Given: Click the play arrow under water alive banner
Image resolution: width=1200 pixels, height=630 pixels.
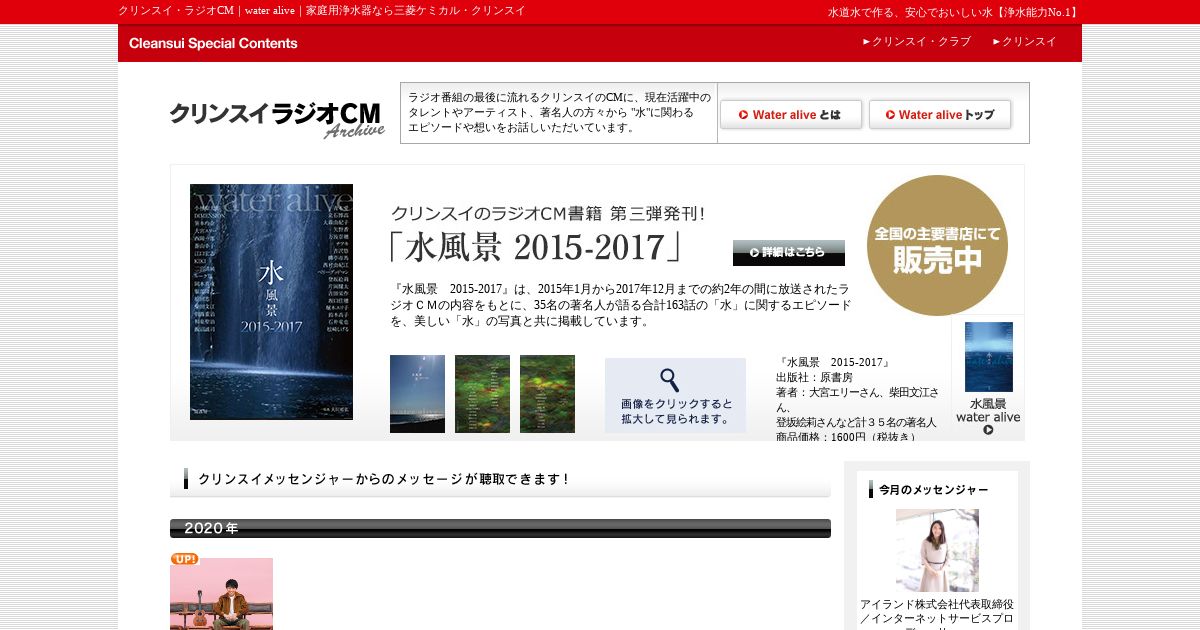Looking at the screenshot, I should pyautogui.click(x=988, y=430).
